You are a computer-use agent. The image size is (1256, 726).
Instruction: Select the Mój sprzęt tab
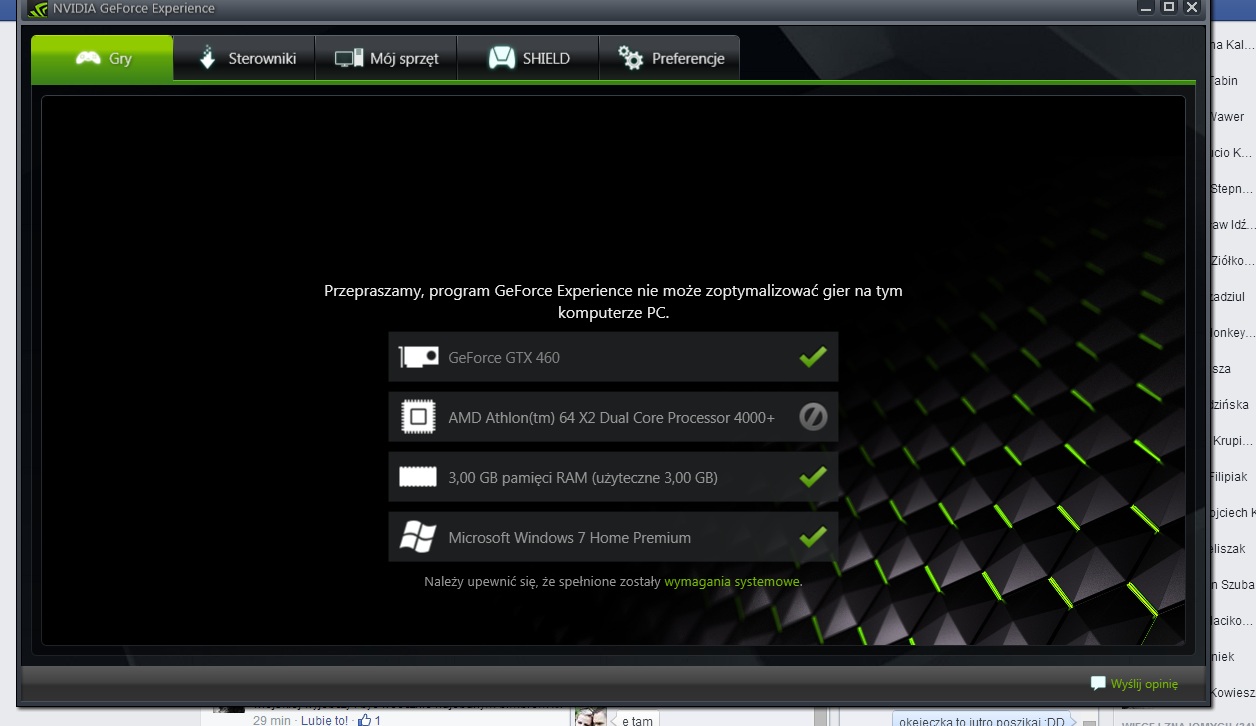click(386, 58)
